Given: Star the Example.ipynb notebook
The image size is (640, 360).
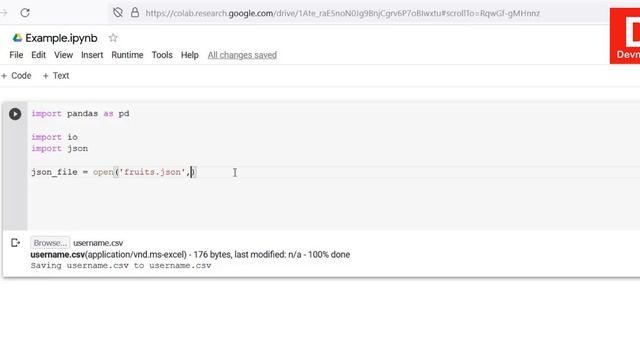Looking at the screenshot, I should click(x=113, y=38).
